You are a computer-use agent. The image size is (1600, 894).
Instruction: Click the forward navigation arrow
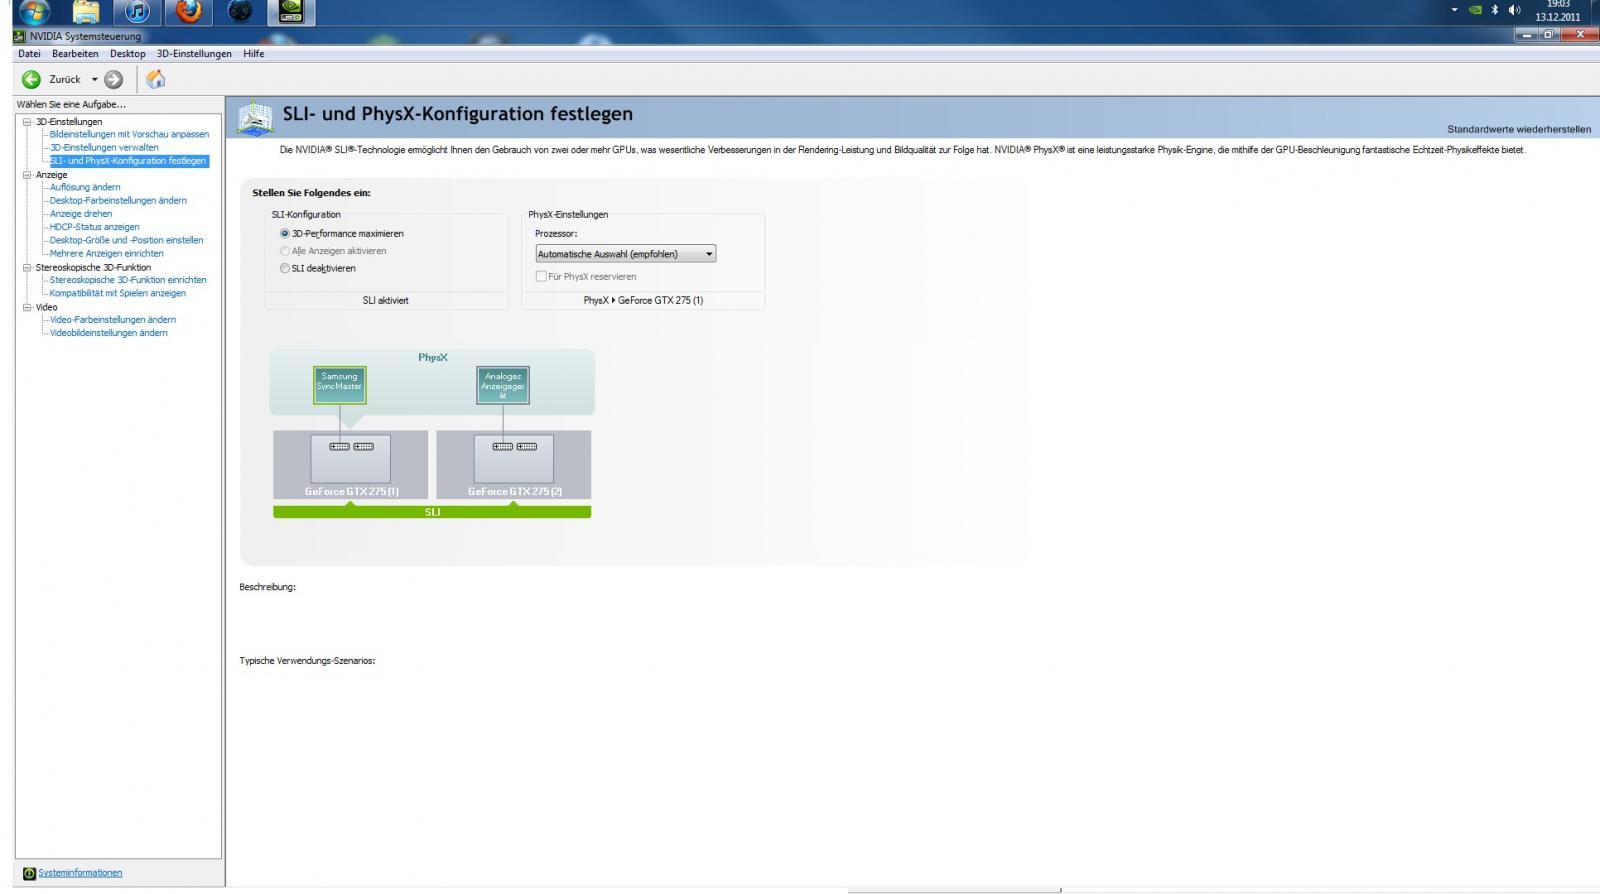tap(114, 79)
